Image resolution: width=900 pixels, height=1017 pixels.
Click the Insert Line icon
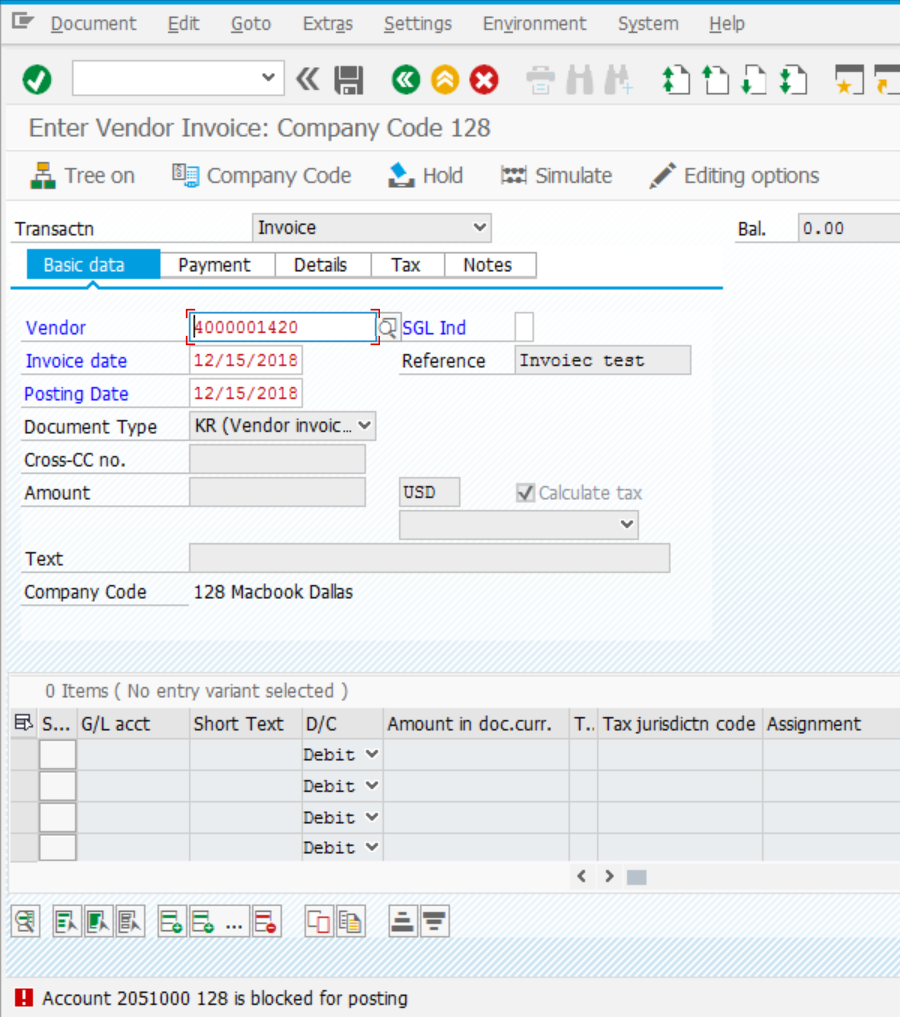click(x=172, y=921)
